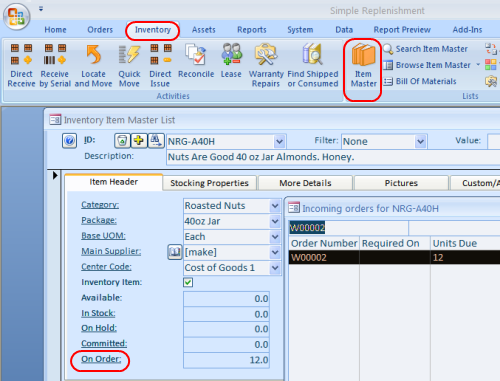Start a Quick Move
Image resolution: width=500 pixels, height=381 pixels.
[x=129, y=66]
